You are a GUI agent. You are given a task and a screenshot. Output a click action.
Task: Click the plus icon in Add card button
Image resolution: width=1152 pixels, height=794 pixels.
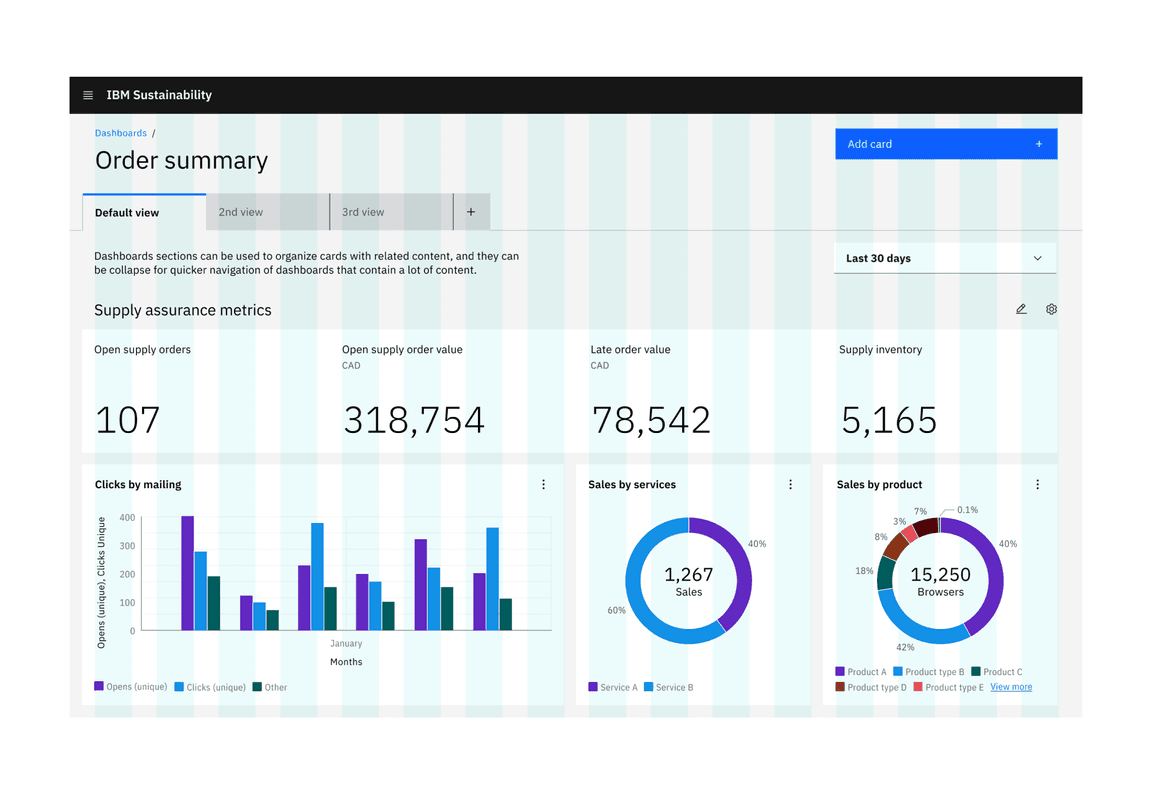1039,144
